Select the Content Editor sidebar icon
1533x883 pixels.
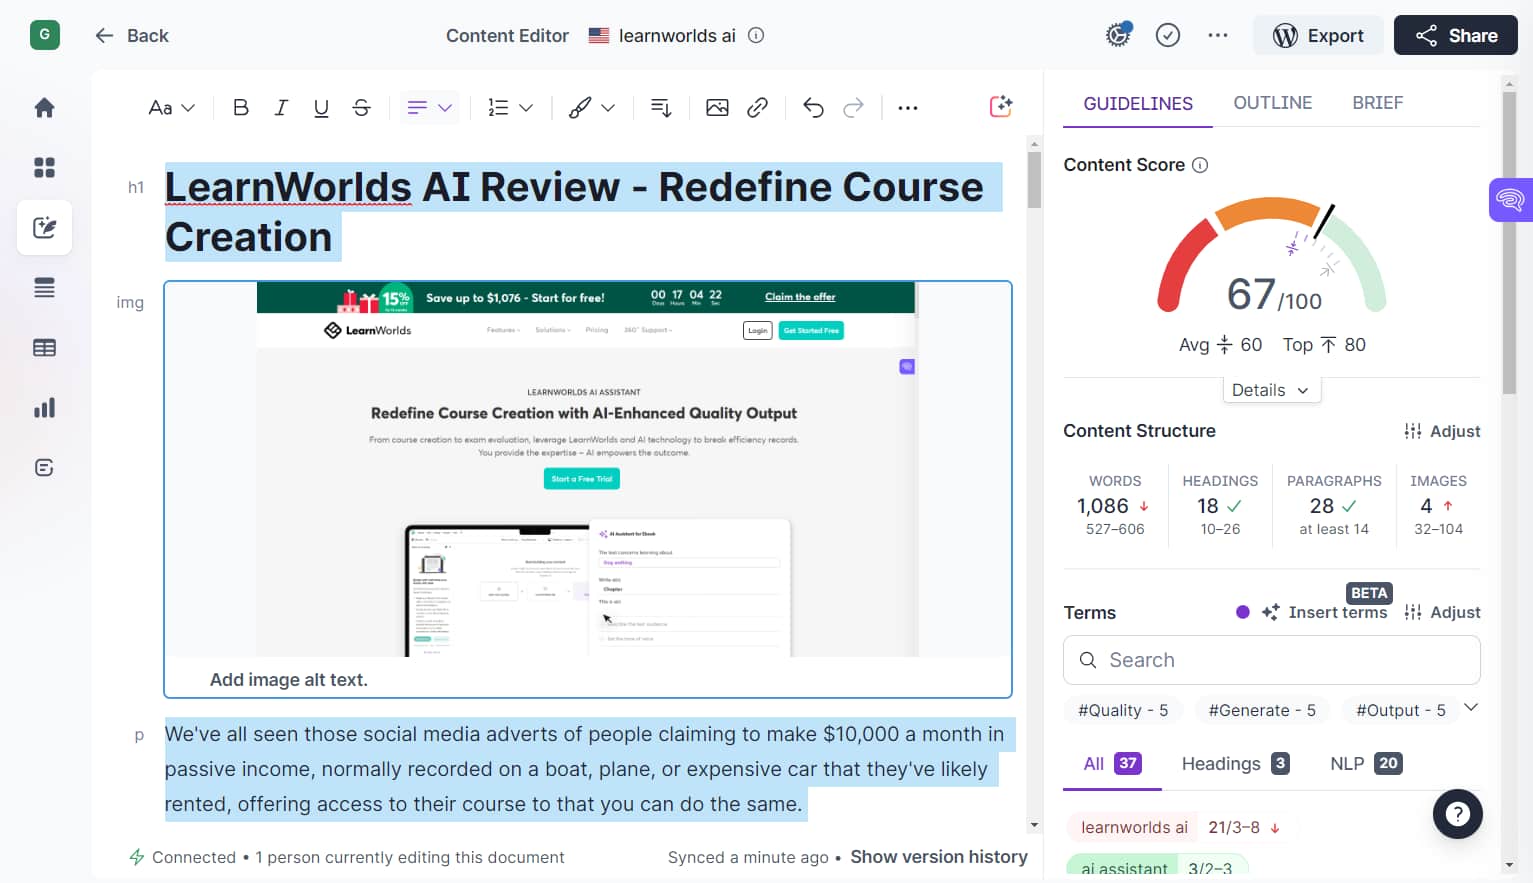pos(44,228)
